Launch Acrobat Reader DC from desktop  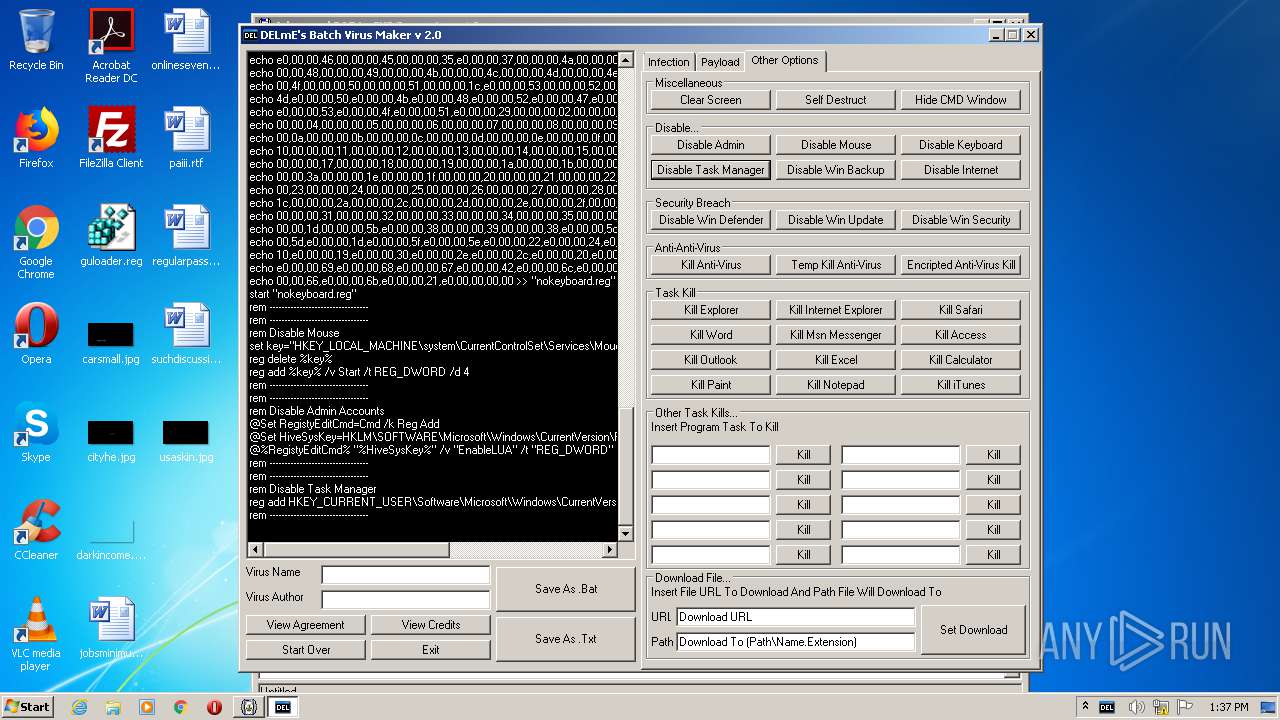(x=111, y=46)
